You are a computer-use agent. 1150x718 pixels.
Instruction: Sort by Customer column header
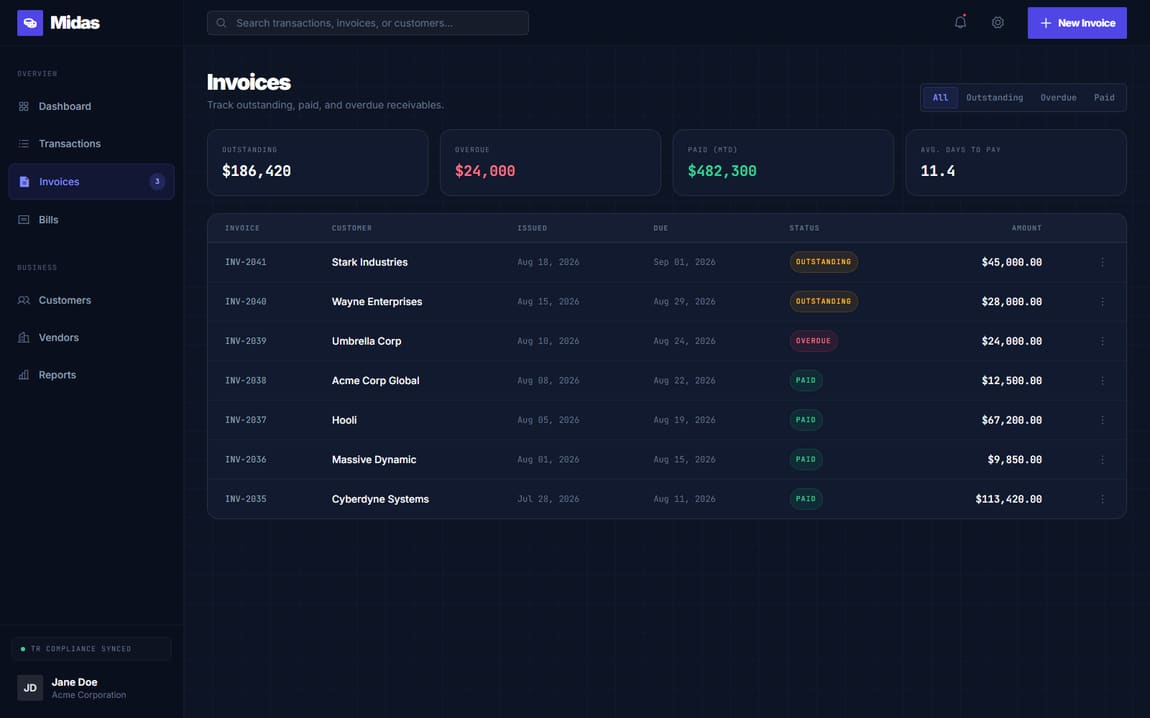351,228
